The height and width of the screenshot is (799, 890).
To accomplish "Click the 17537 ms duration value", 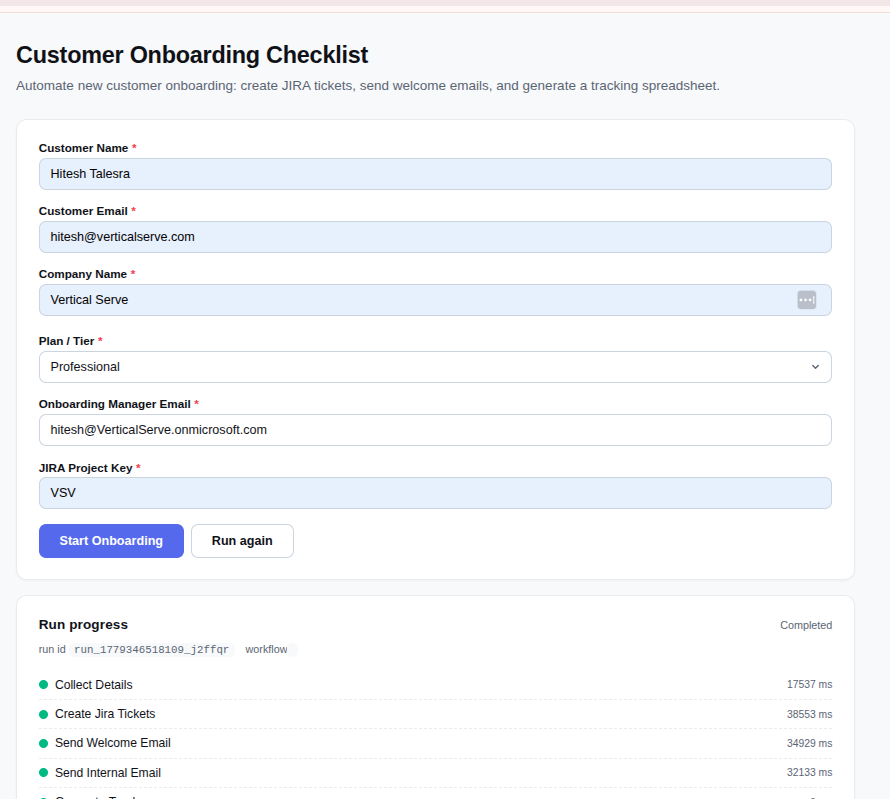I will point(809,684).
